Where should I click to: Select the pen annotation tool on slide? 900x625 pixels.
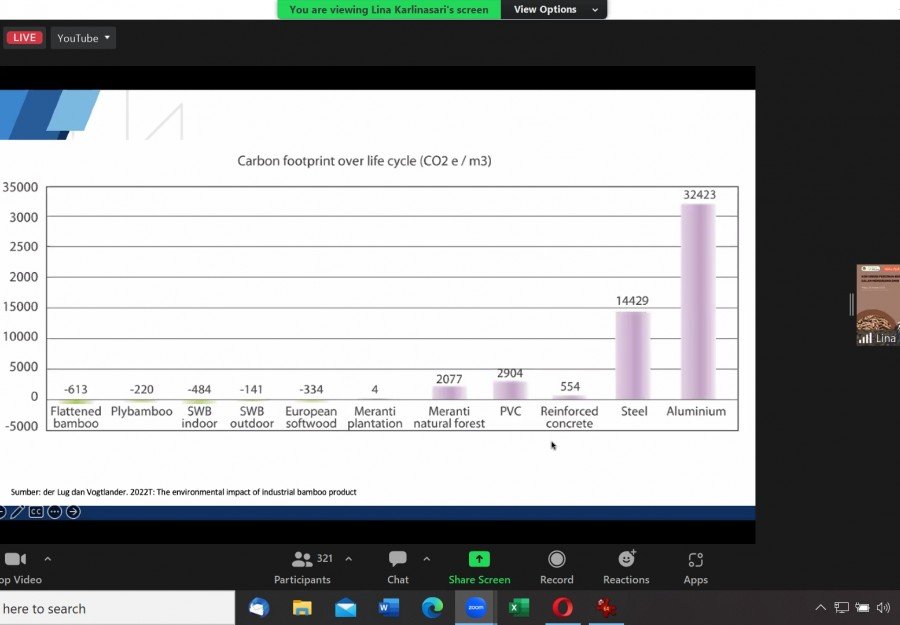coord(17,511)
